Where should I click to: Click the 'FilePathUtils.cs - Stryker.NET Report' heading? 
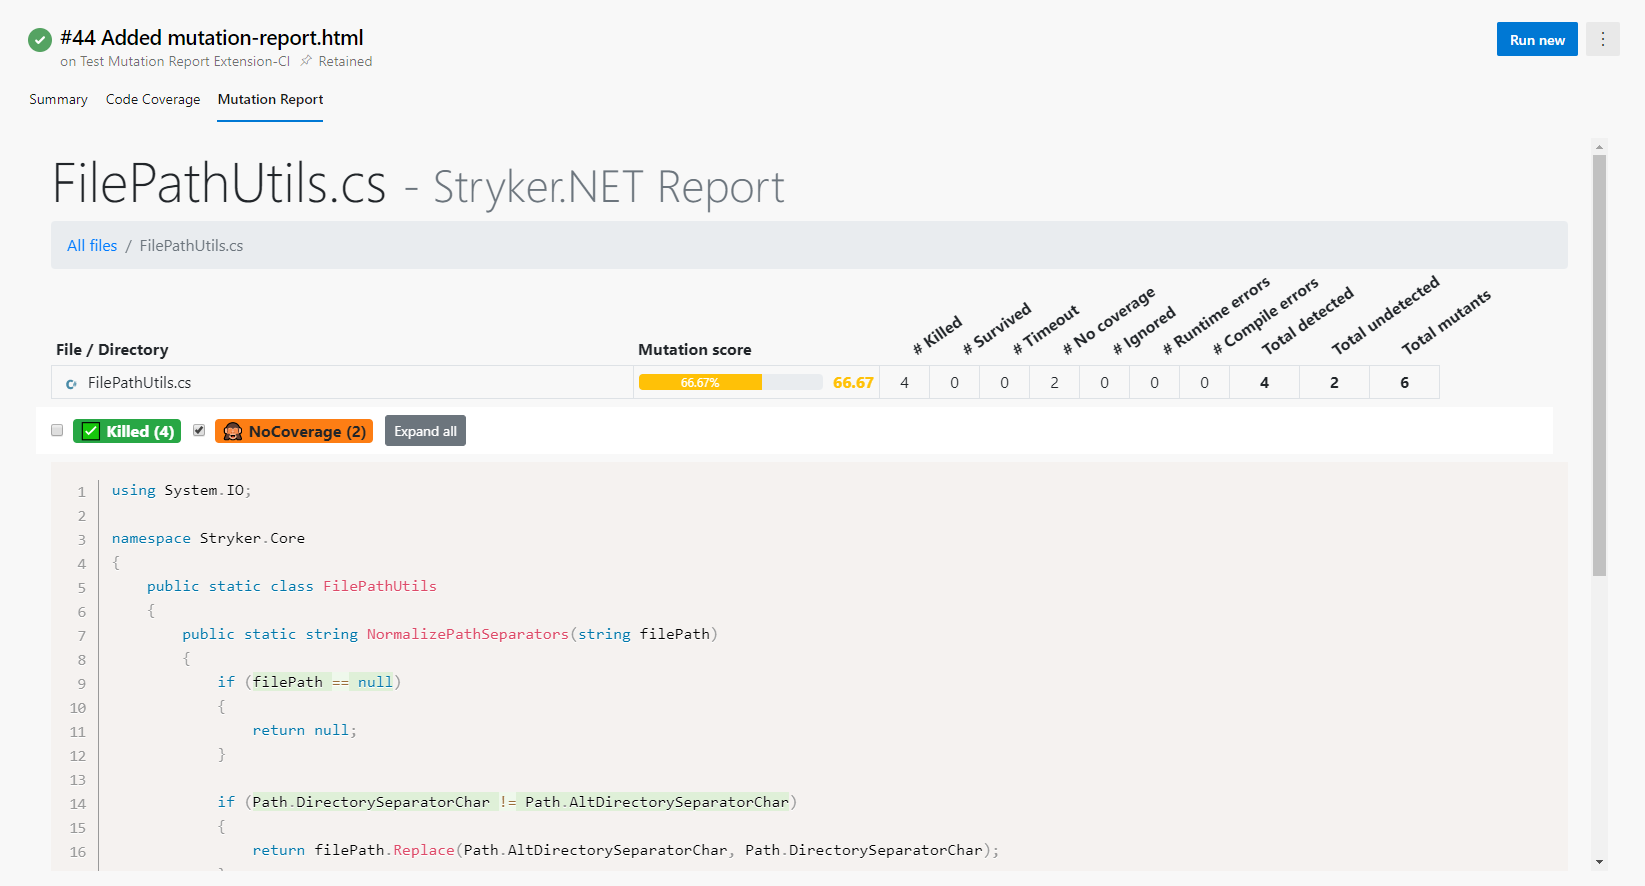coord(418,185)
